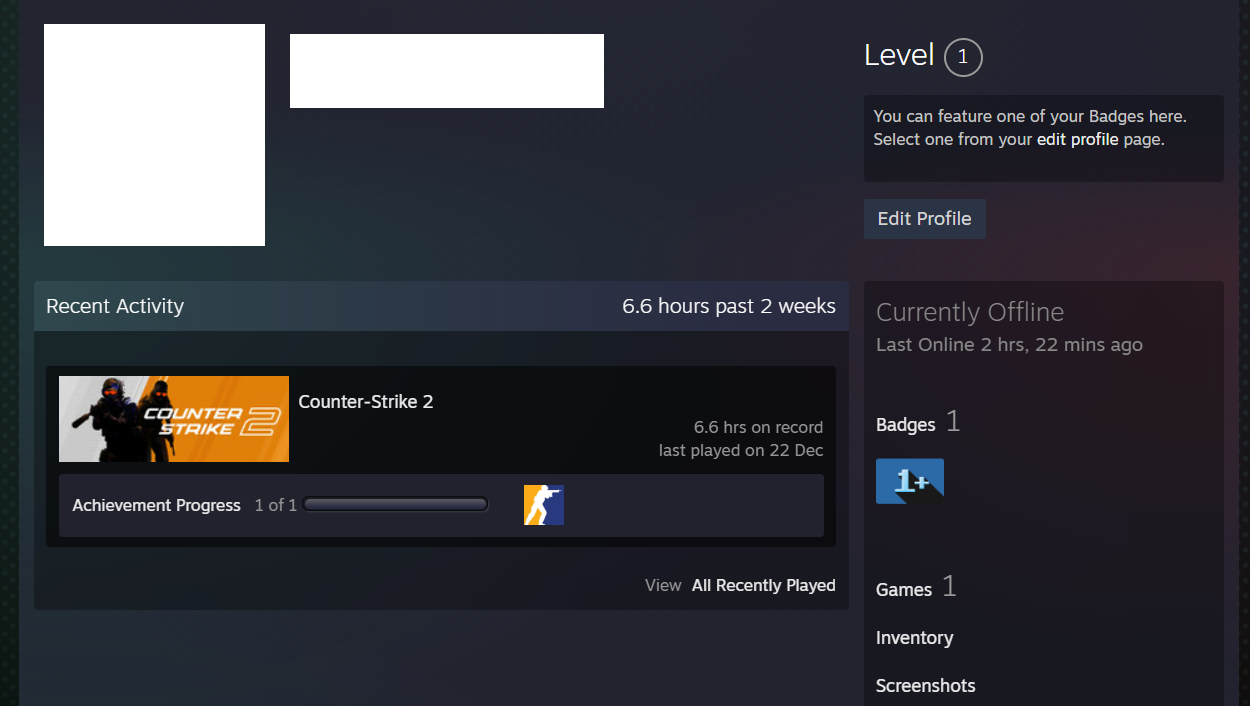
Task: Click the Recent Activity header
Action: [x=115, y=306]
